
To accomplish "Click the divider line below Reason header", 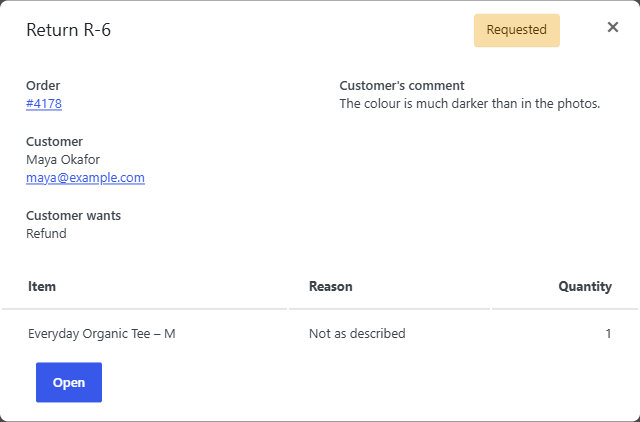I will click(389, 309).
